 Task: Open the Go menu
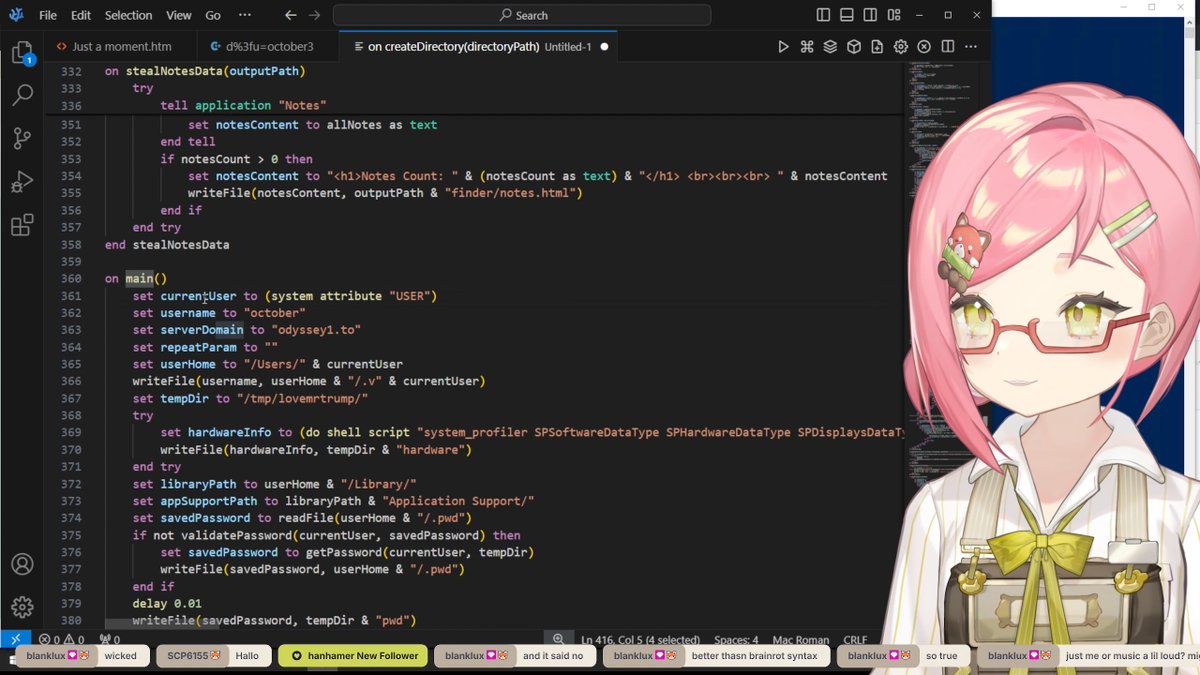pos(213,15)
